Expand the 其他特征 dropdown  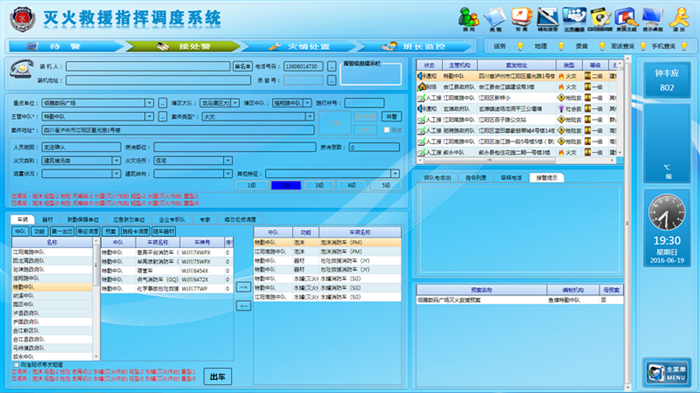click(x=395, y=174)
